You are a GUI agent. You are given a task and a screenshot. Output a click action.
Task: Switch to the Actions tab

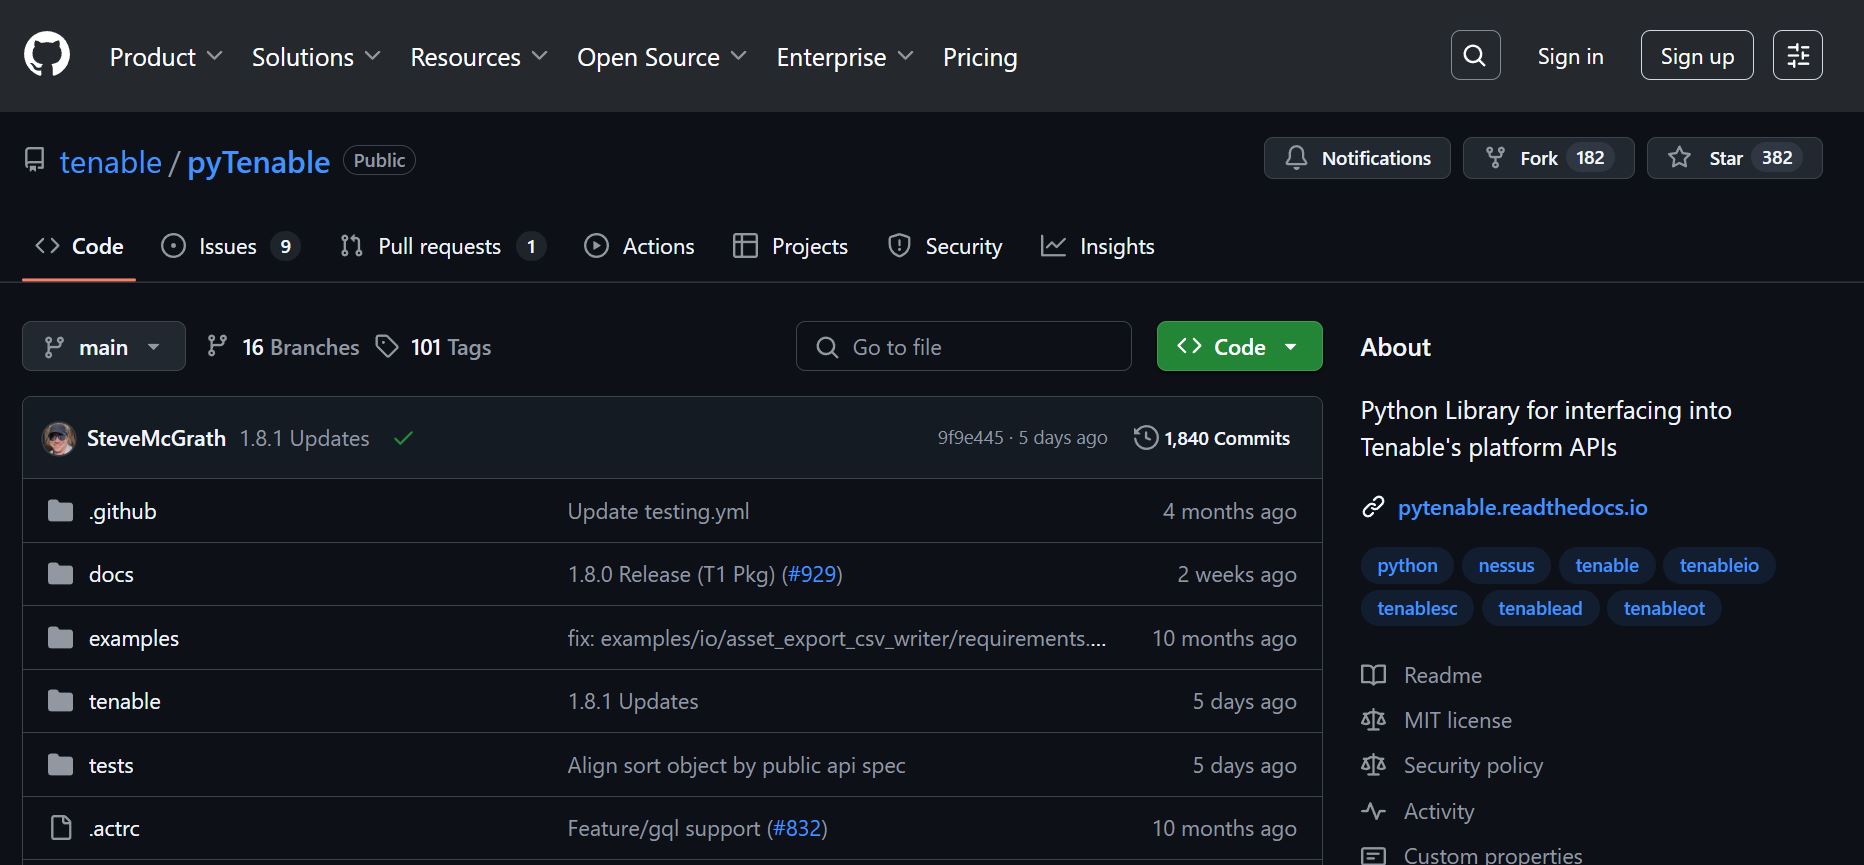[x=639, y=246]
